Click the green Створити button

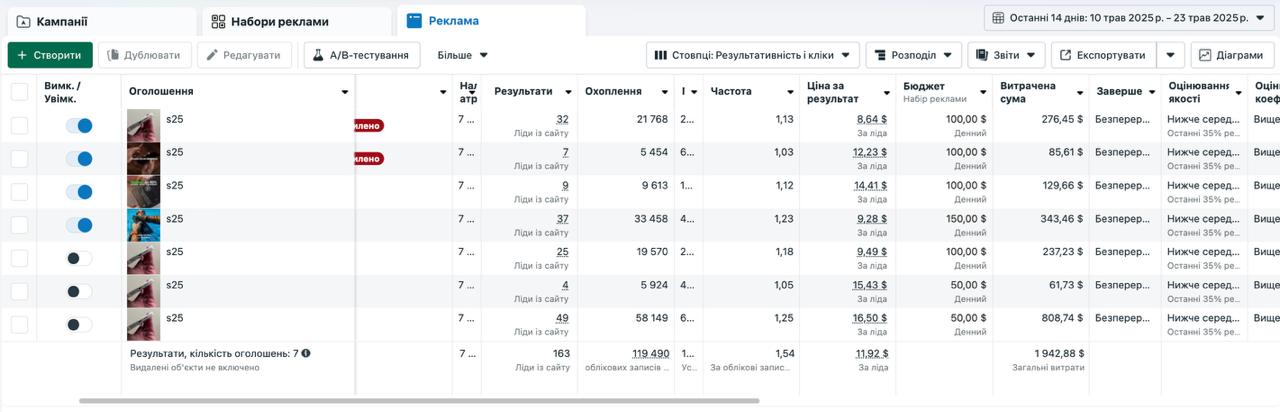[50, 55]
